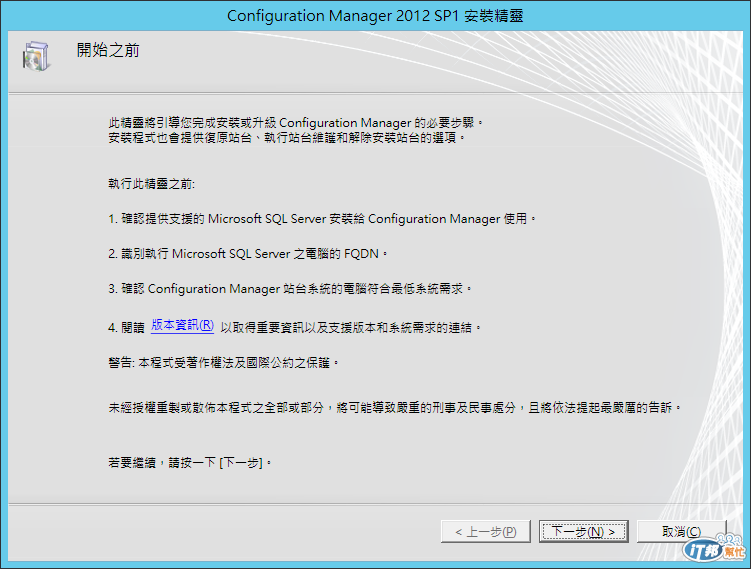The height and width of the screenshot is (569, 751).
Task: Click step 1 about Microsoft SQL Server installation
Action: pyautogui.click(x=322, y=219)
